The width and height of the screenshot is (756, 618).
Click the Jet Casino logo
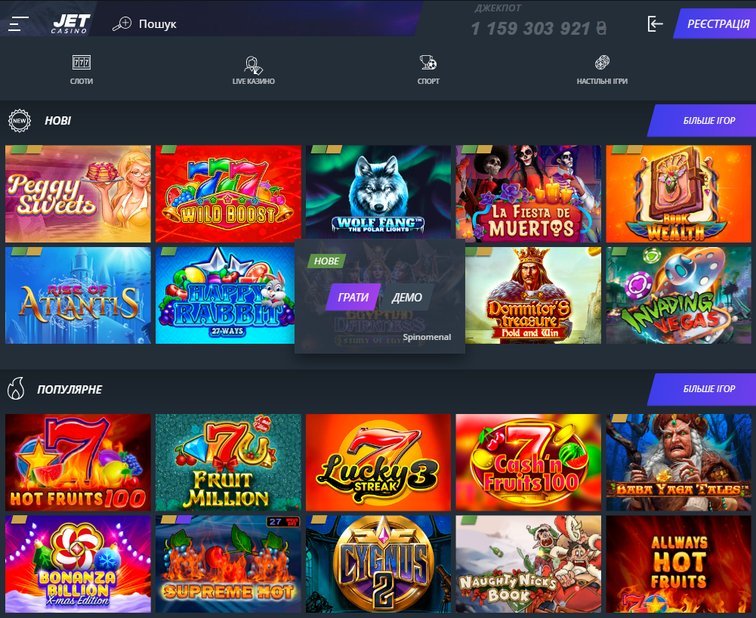pos(71,24)
